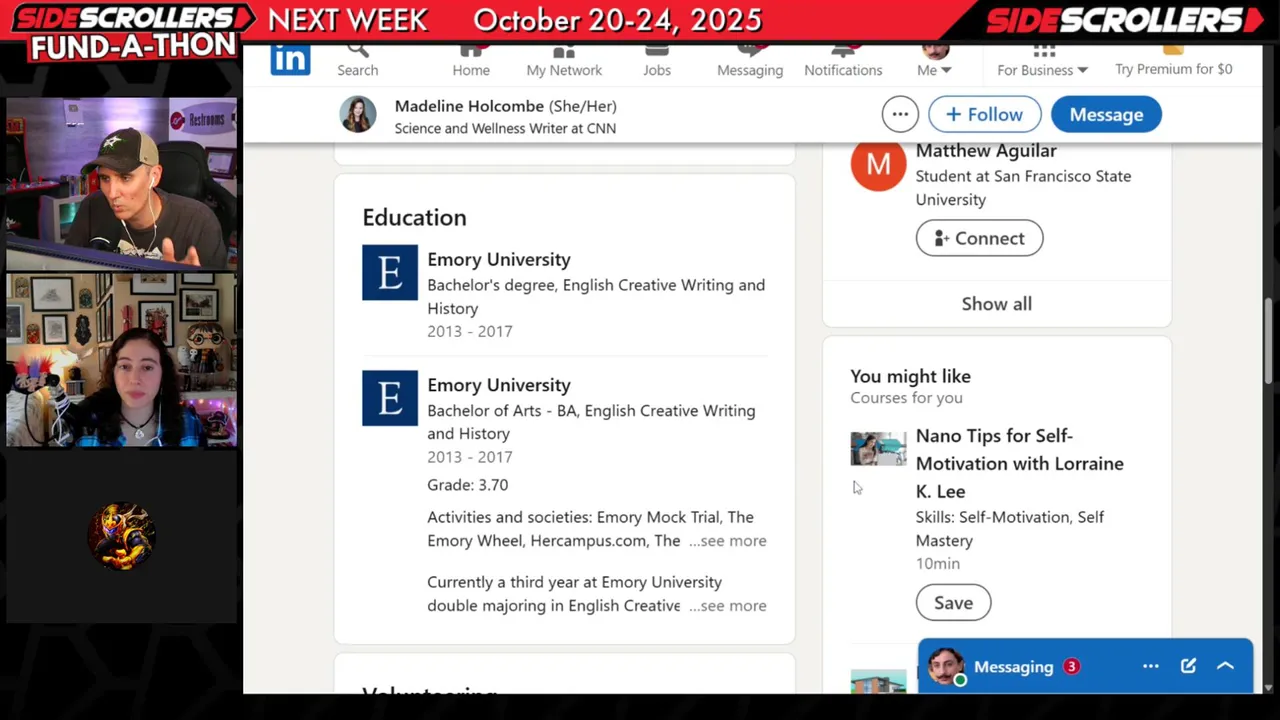1280x720 pixels.
Task: Open the Jobs tab
Action: point(657,61)
